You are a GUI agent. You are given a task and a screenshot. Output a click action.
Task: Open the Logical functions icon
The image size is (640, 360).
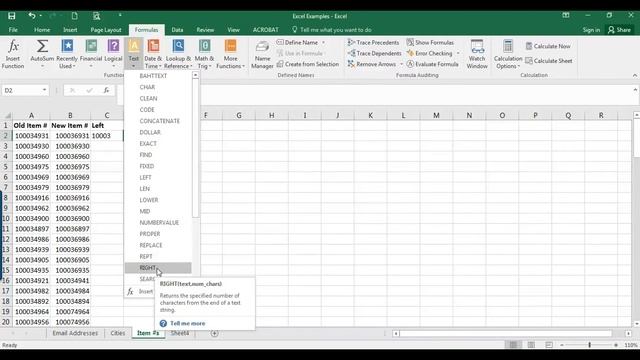pos(113,46)
